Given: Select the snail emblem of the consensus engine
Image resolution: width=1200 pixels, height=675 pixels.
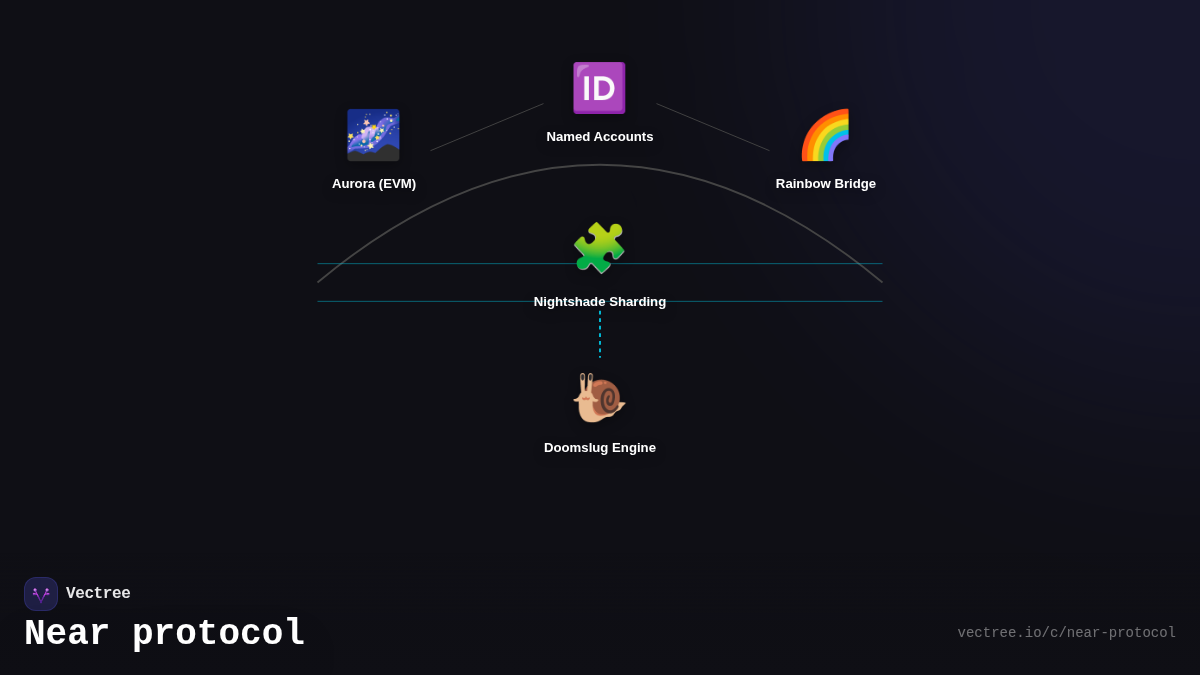Looking at the screenshot, I should coord(600,397).
